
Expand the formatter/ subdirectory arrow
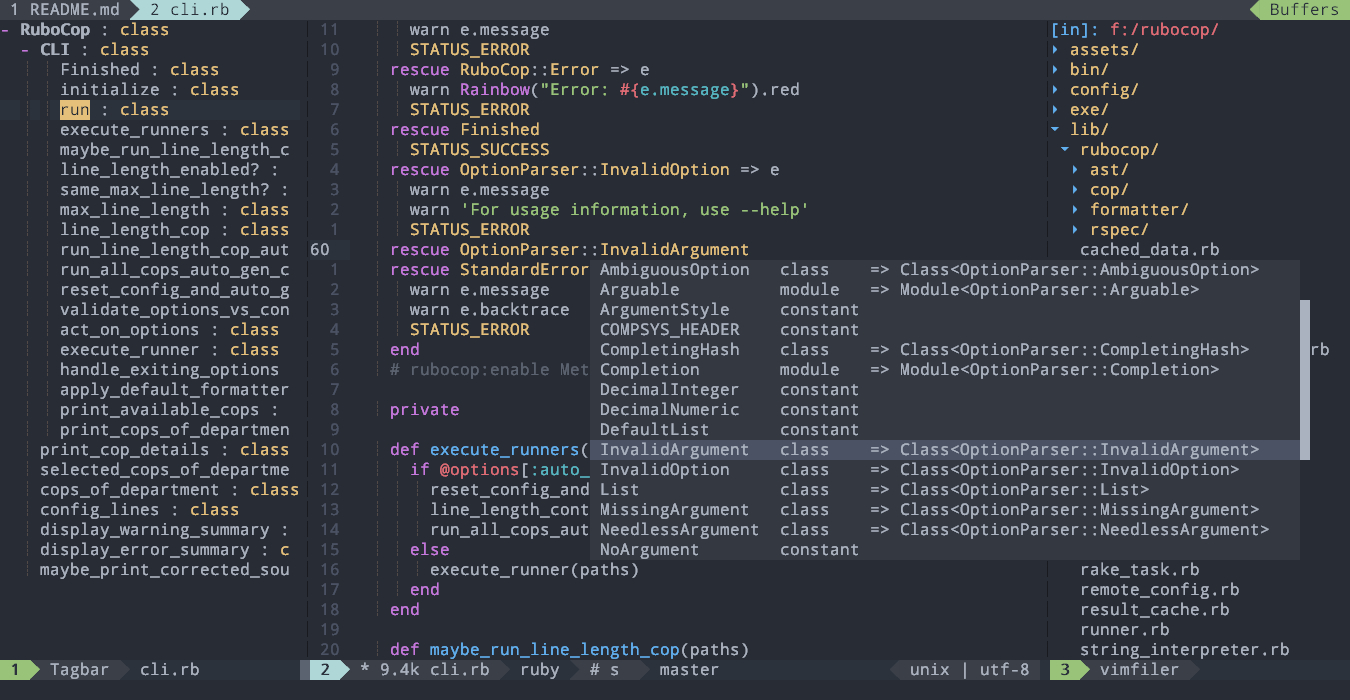1076,210
